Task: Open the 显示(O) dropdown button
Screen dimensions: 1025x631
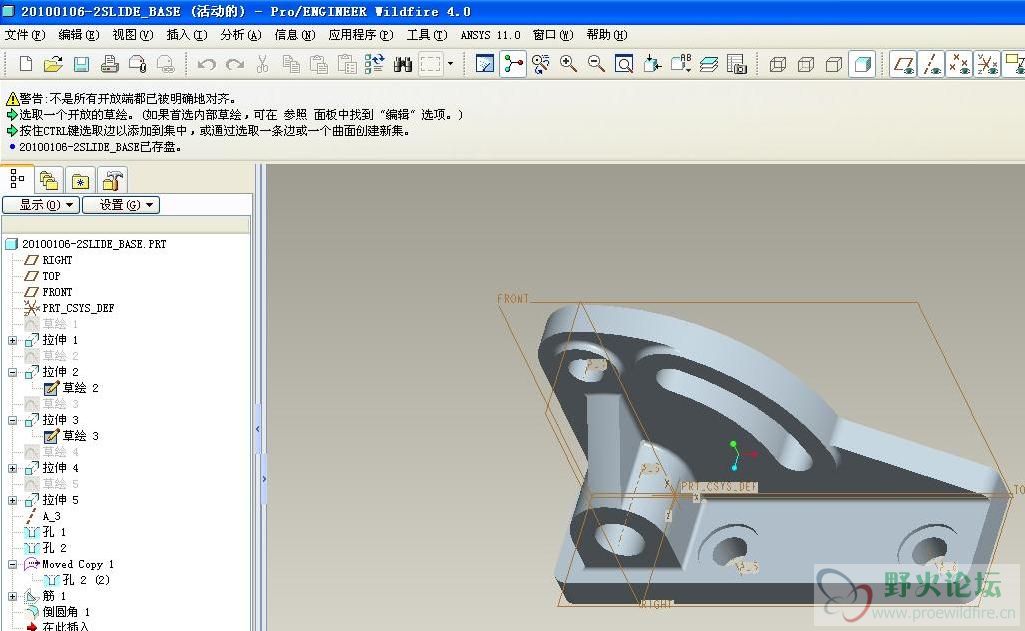Action: (x=41, y=205)
